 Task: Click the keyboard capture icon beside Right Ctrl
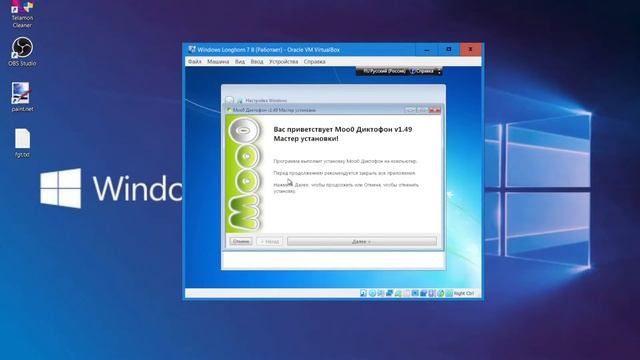point(449,293)
